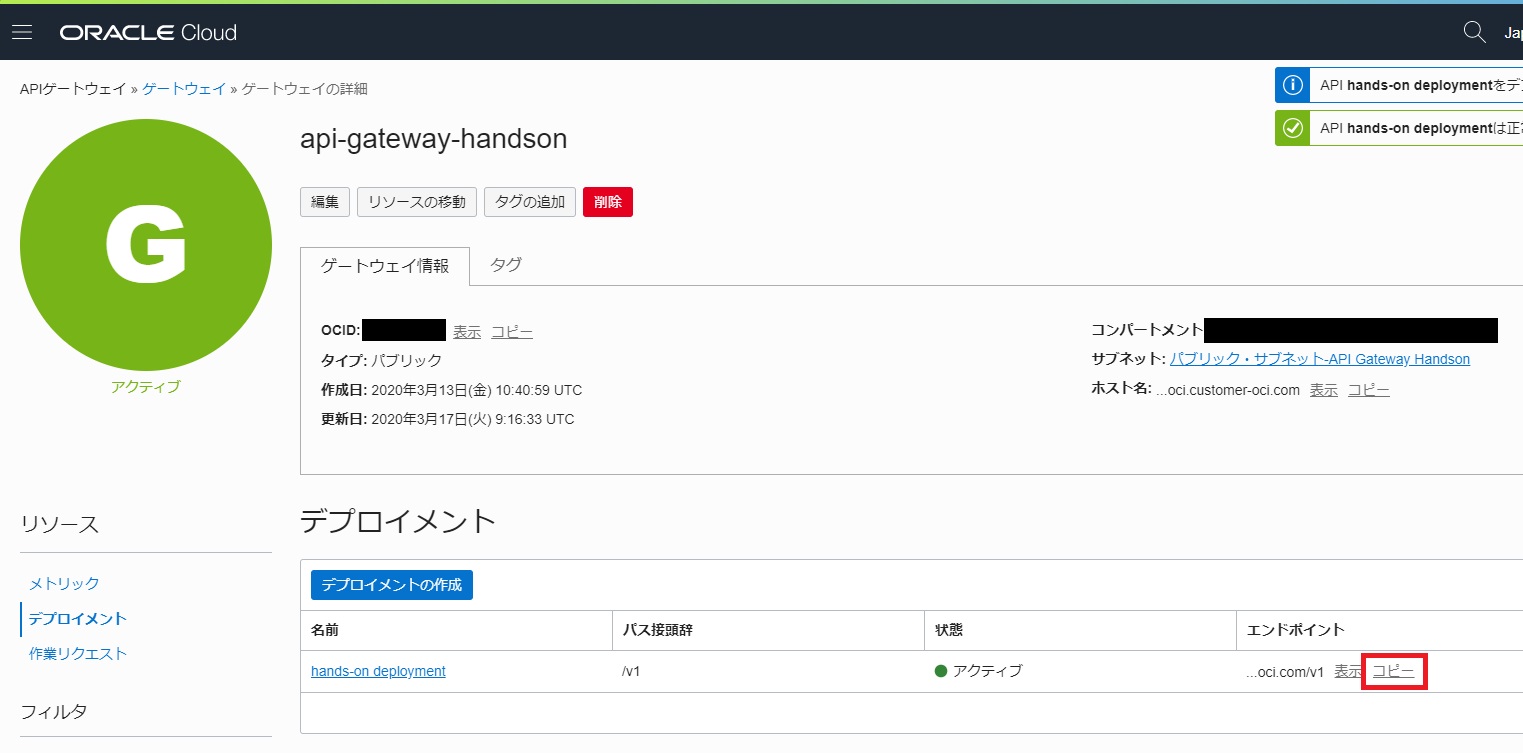The height and width of the screenshot is (753, 1523).
Task: Open the hands-on deployment link
Action: click(378, 671)
